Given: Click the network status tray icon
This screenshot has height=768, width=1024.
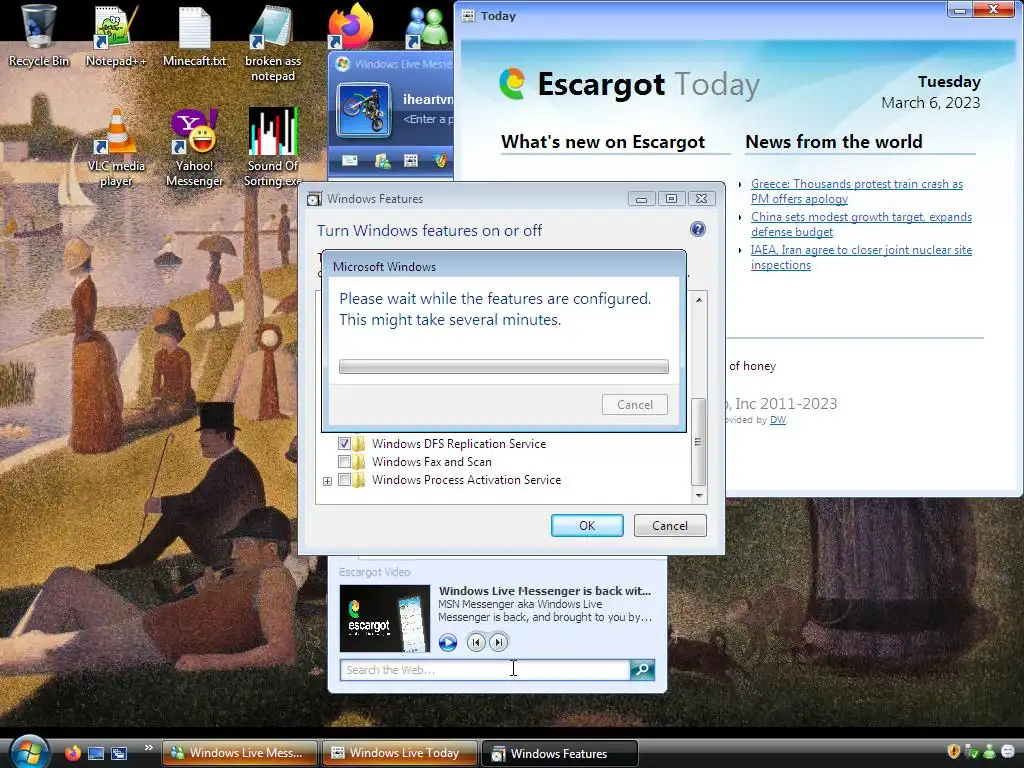Looking at the screenshot, I should click(972, 752).
